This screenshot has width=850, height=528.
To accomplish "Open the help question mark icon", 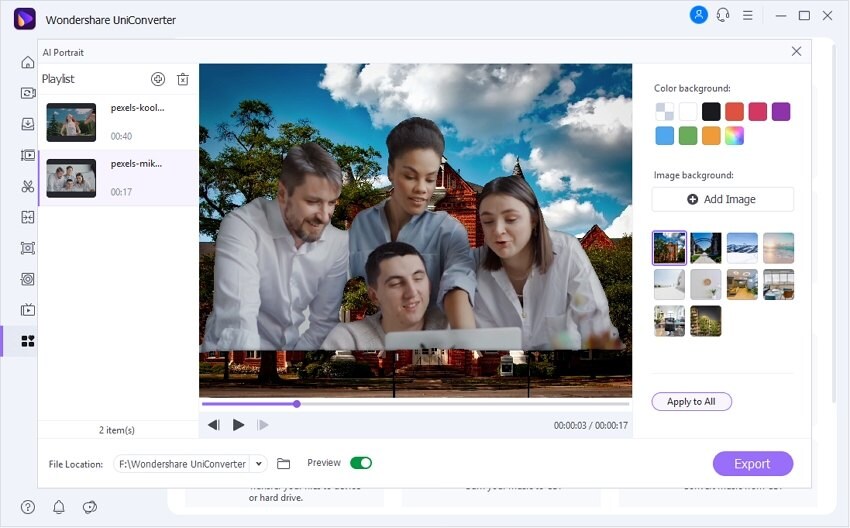I will pos(28,507).
